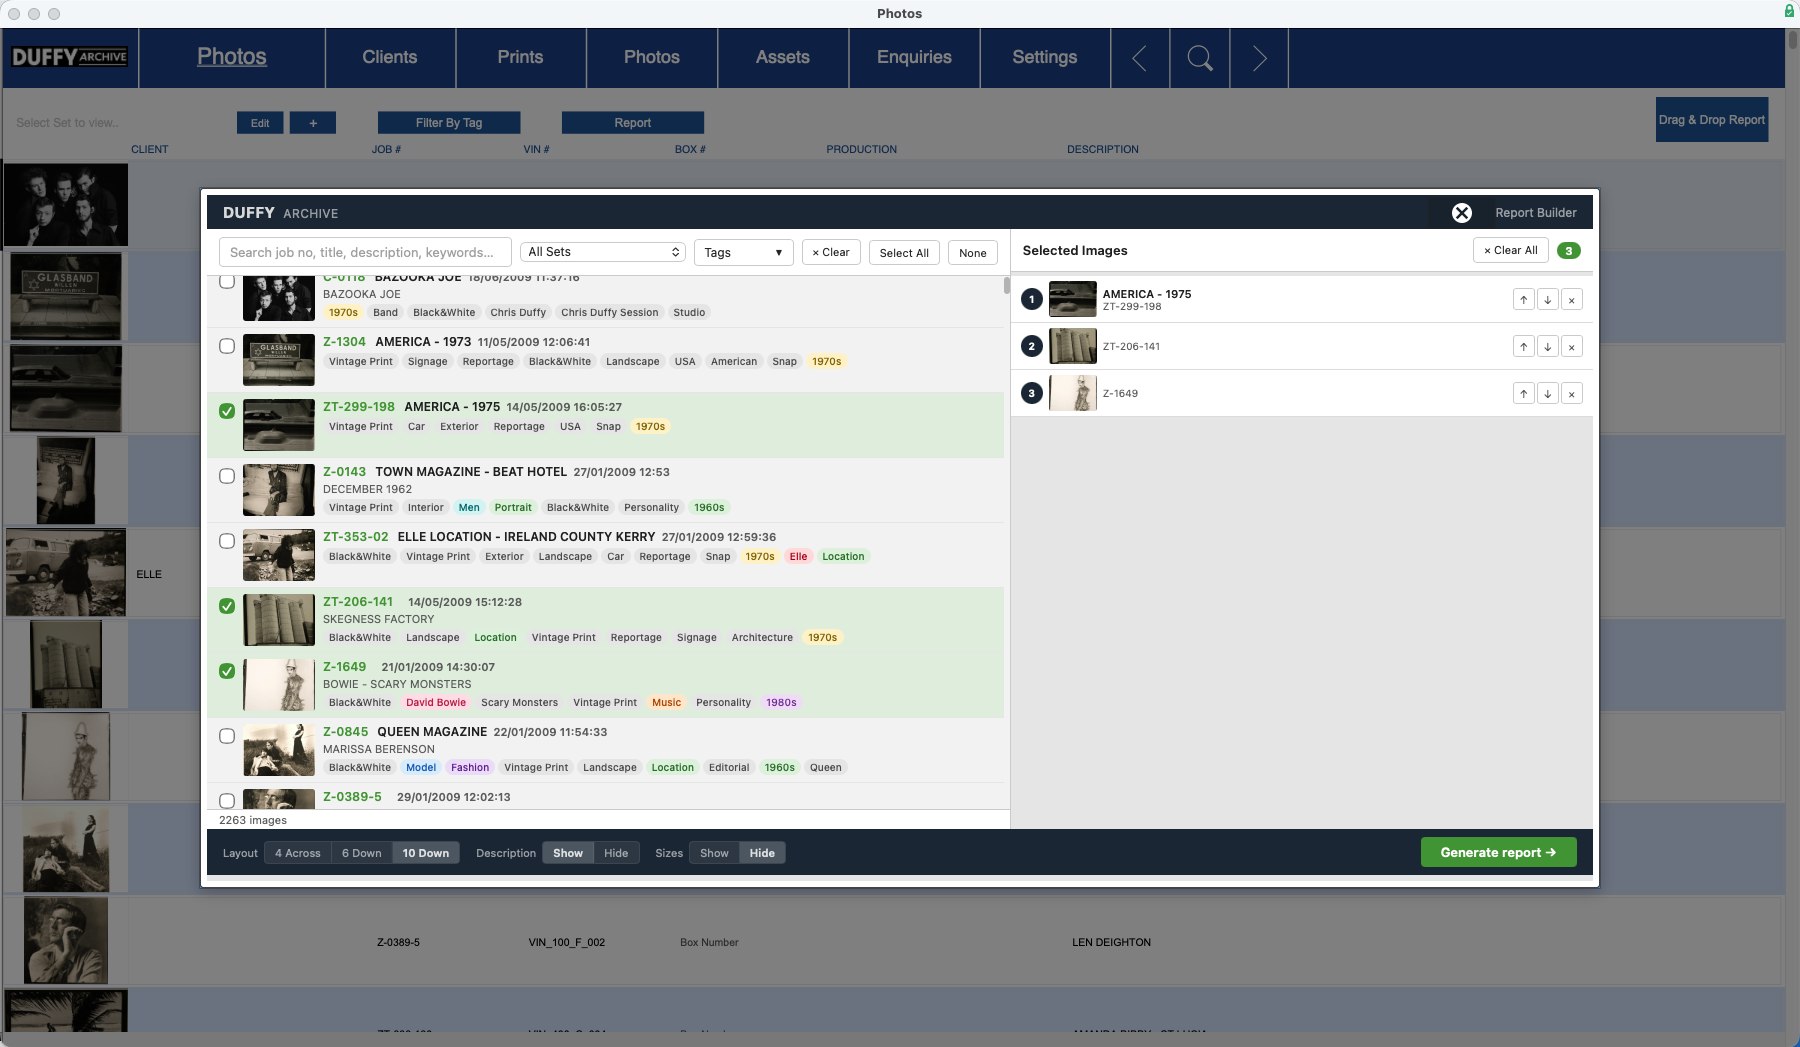The height and width of the screenshot is (1047, 1800).
Task: Move Z-1649 up in selected list
Action: 1523,394
